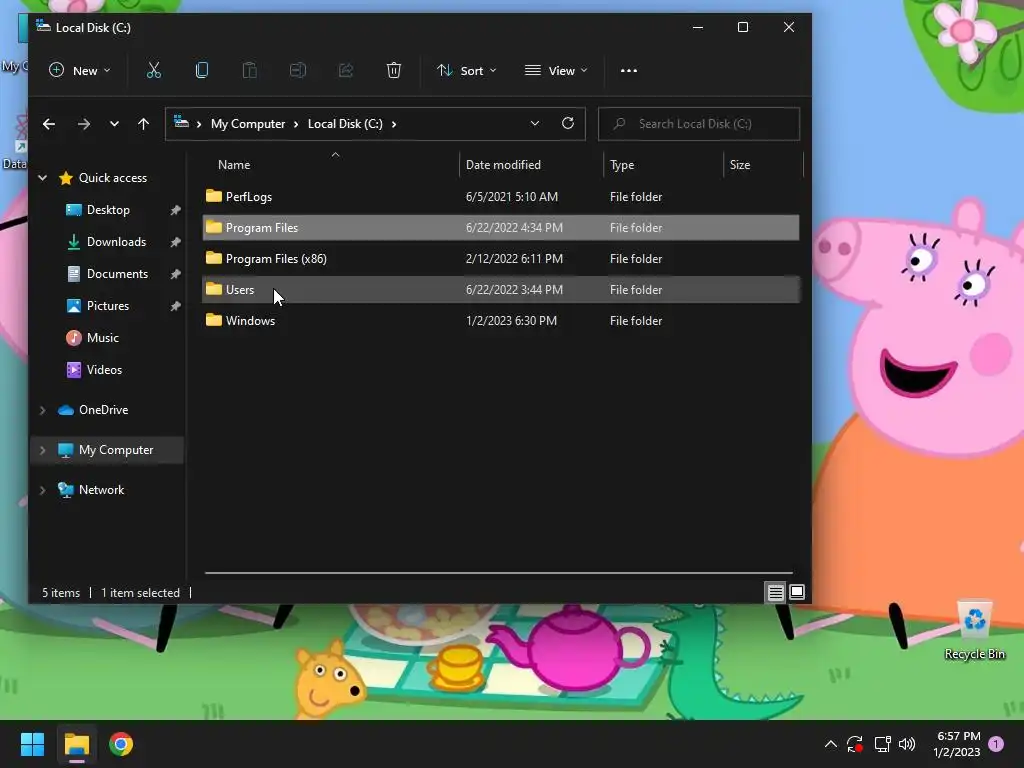Image resolution: width=1024 pixels, height=768 pixels.
Task: Open Videos in the sidebar
Action: pos(104,370)
